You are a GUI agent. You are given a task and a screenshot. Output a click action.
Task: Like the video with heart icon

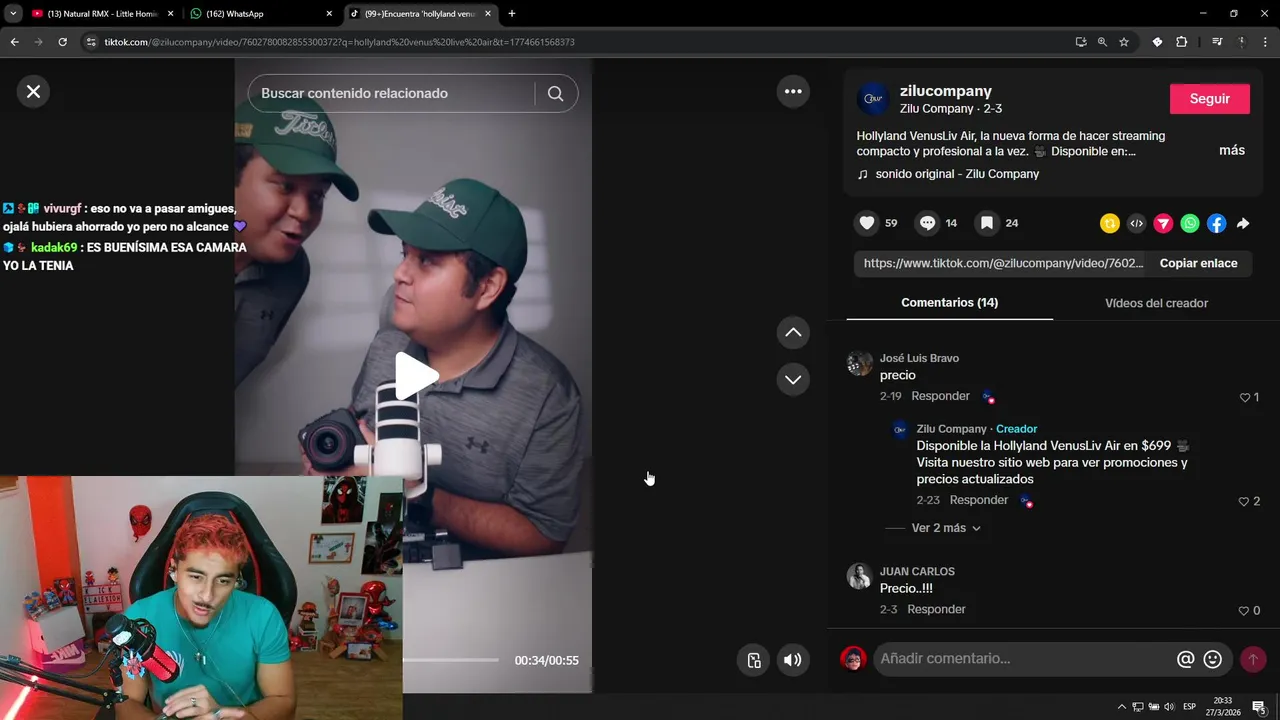867,223
